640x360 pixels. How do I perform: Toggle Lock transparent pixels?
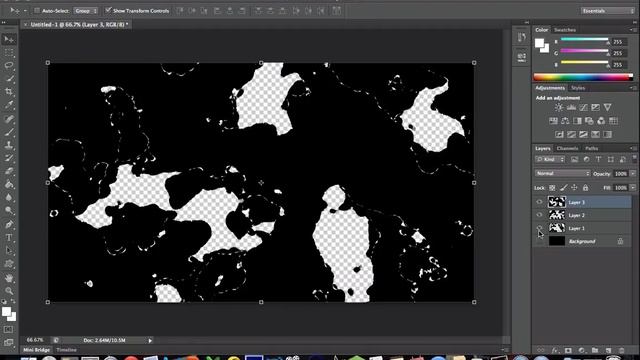pos(552,188)
